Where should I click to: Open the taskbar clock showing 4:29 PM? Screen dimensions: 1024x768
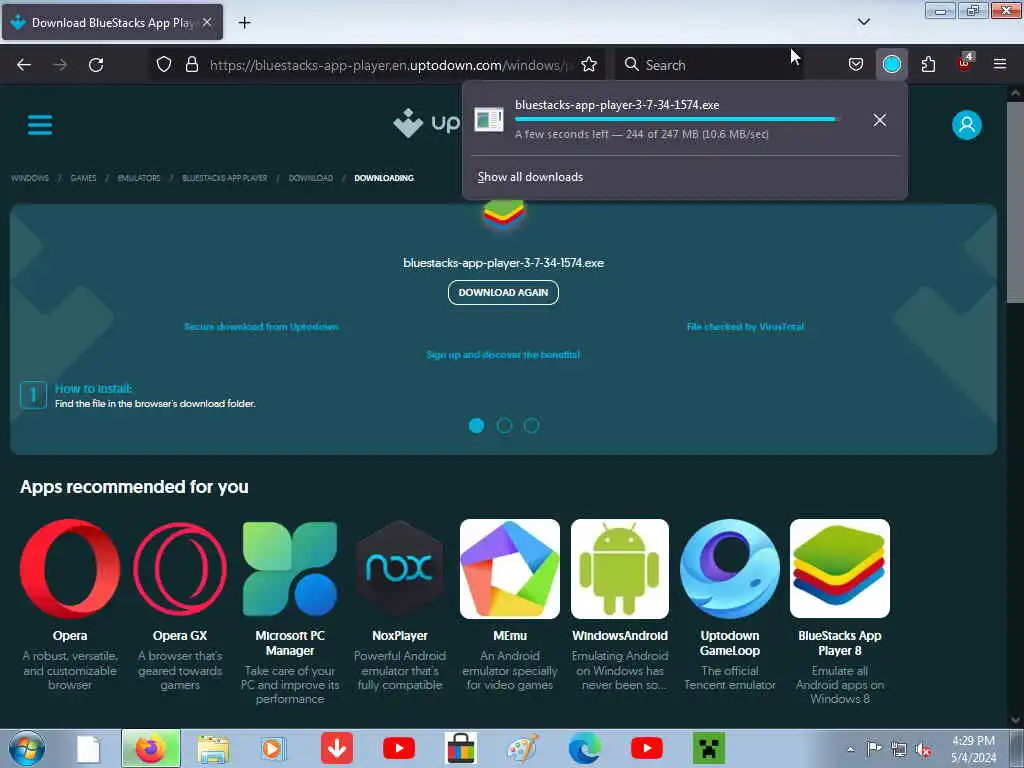(x=974, y=749)
